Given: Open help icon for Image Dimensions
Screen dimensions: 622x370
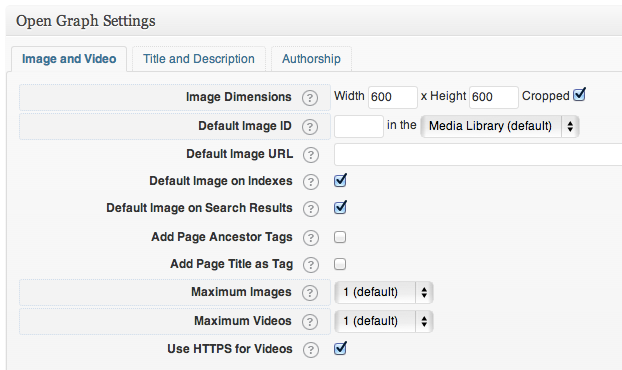Looking at the screenshot, I should pyautogui.click(x=310, y=98).
